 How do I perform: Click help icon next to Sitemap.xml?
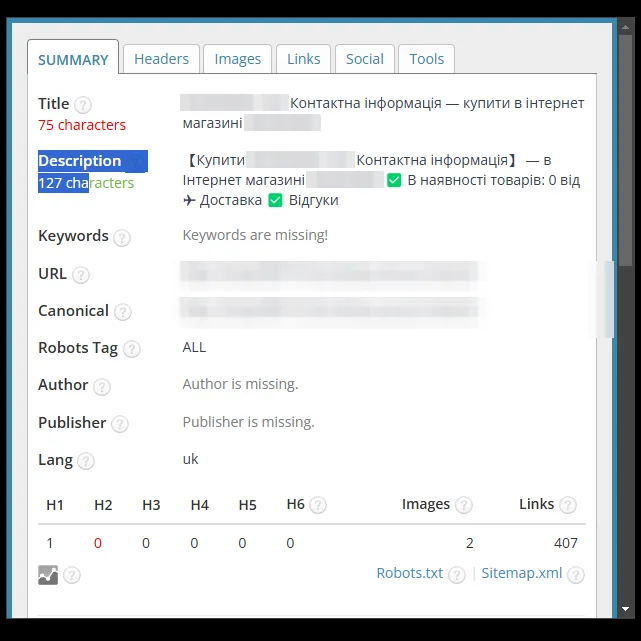click(x=576, y=575)
